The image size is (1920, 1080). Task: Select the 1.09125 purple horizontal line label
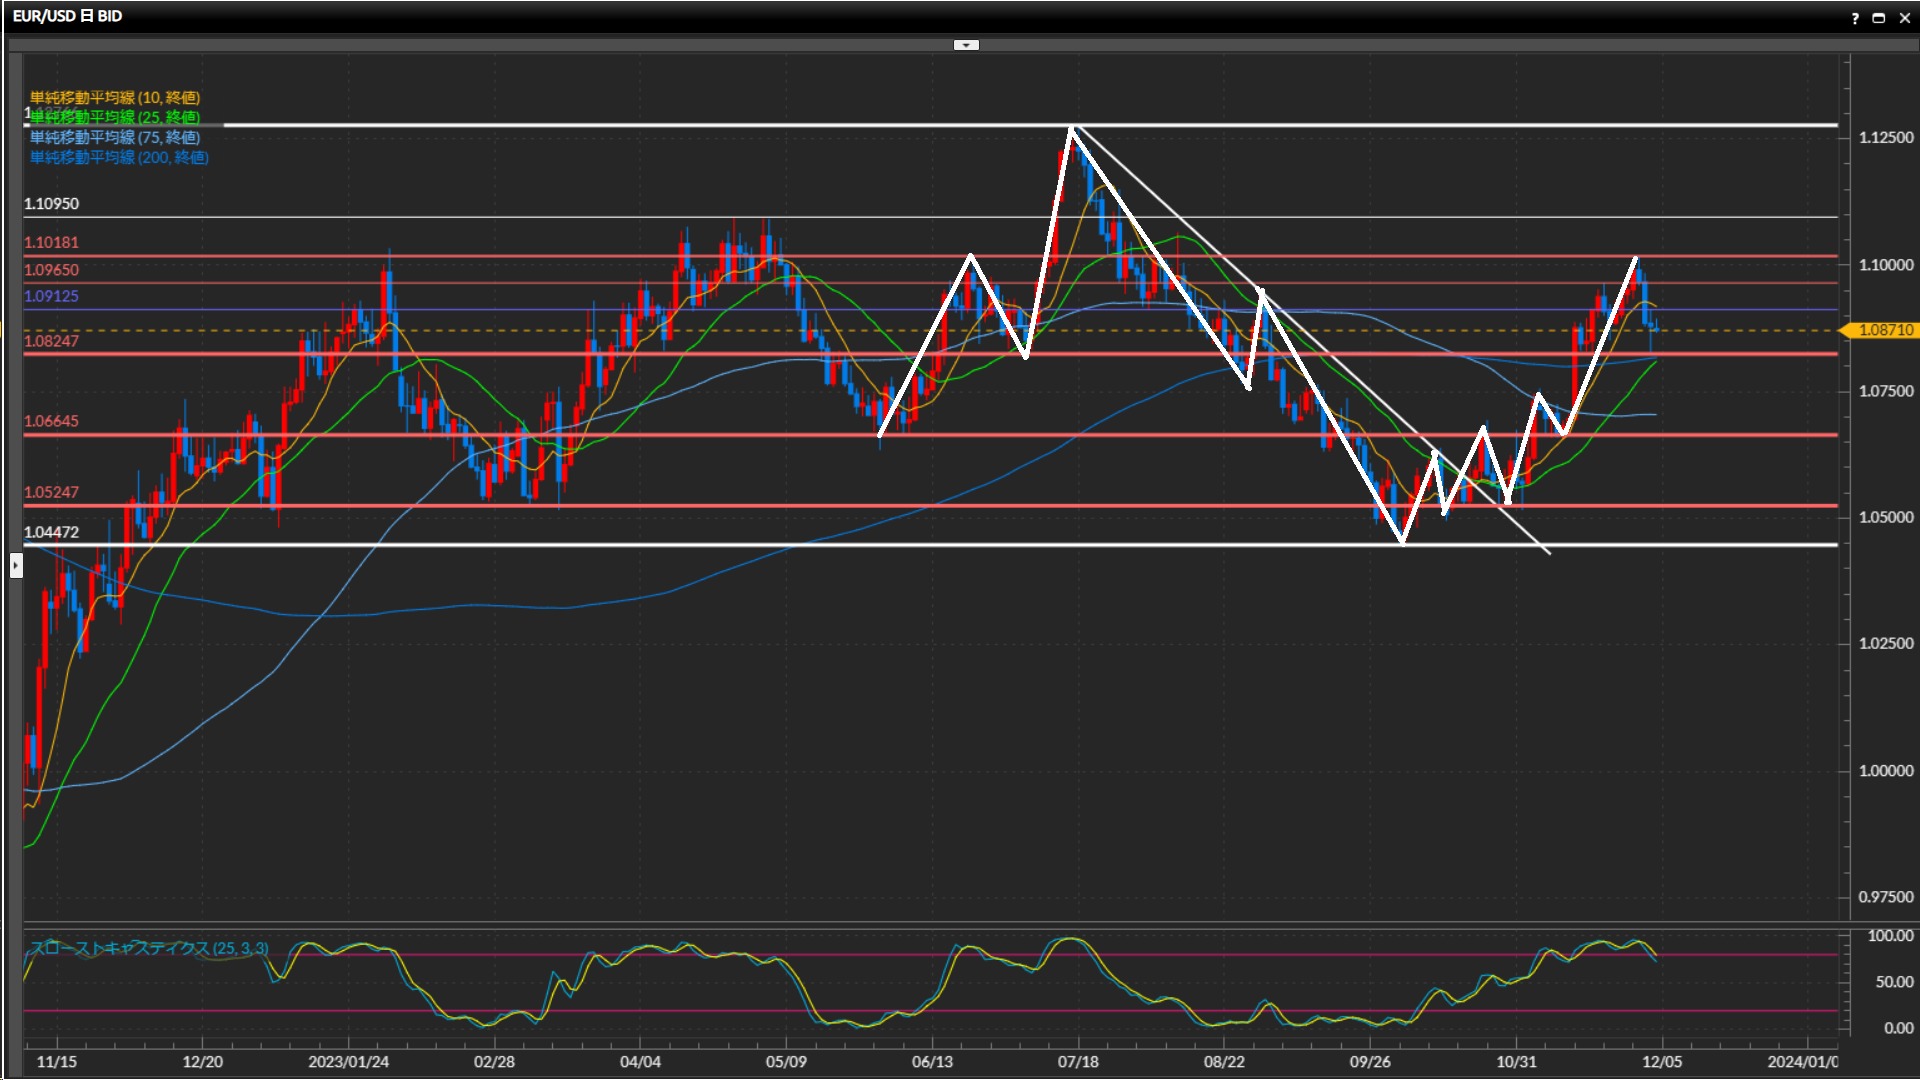(51, 296)
